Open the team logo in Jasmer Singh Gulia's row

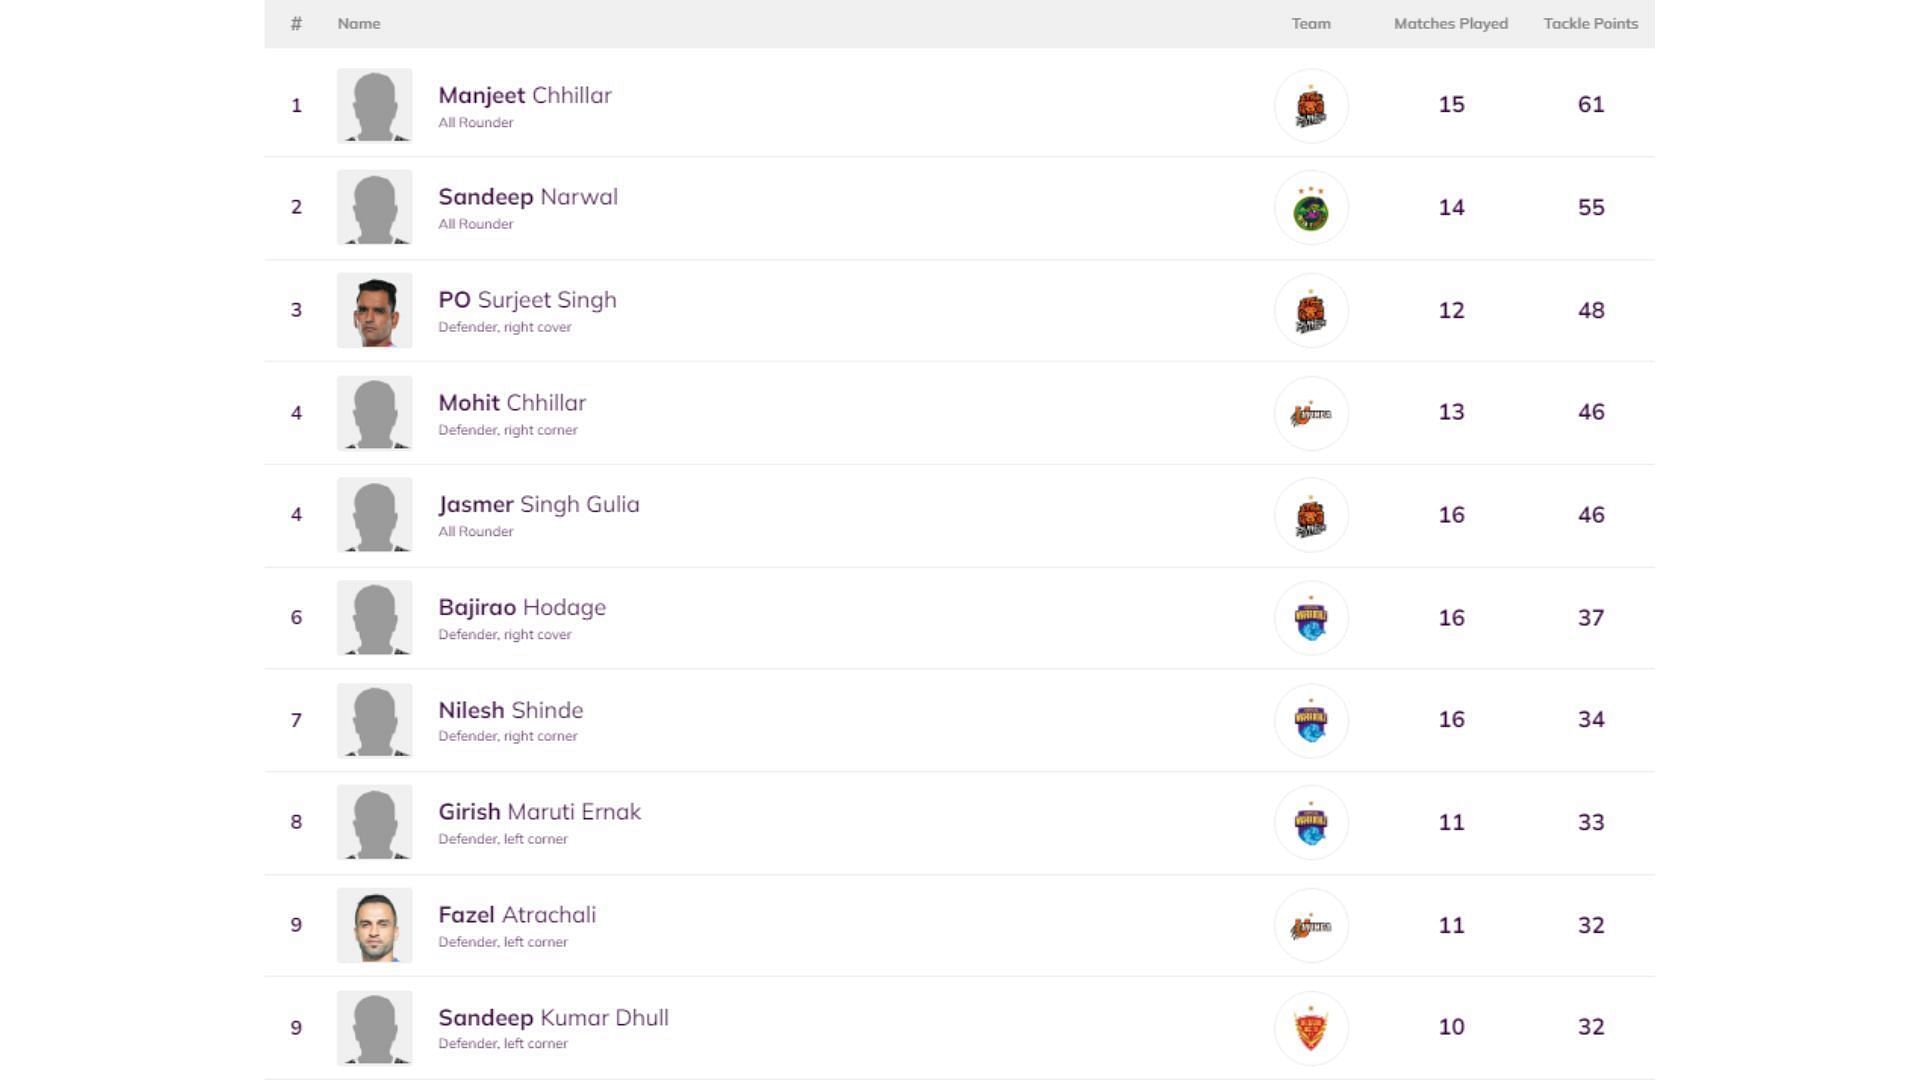pos(1310,516)
